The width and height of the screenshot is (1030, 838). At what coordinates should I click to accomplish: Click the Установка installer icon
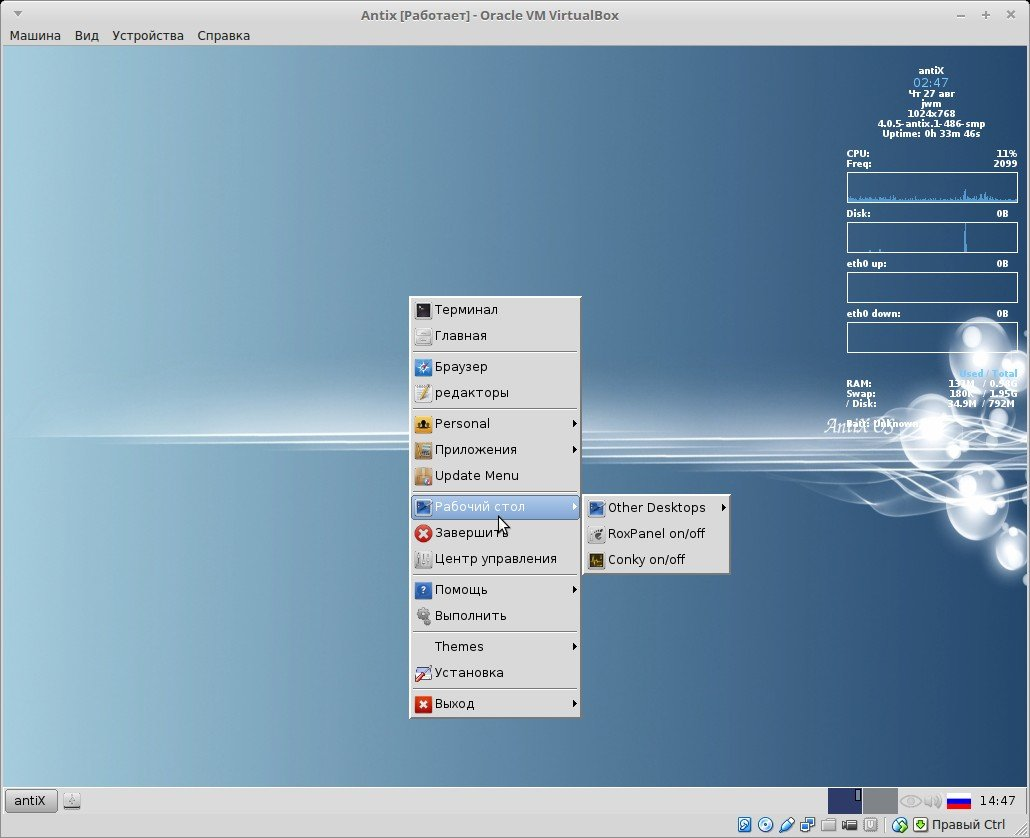[423, 673]
